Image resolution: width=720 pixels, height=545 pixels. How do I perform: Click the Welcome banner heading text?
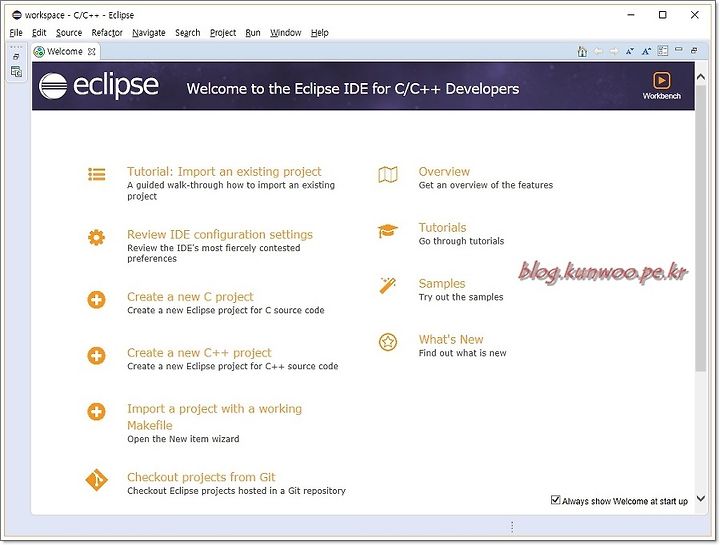point(353,89)
